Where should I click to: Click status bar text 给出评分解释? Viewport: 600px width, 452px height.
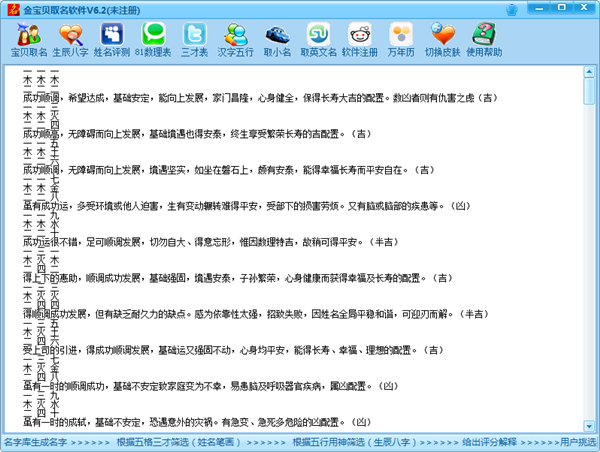click(x=489, y=442)
